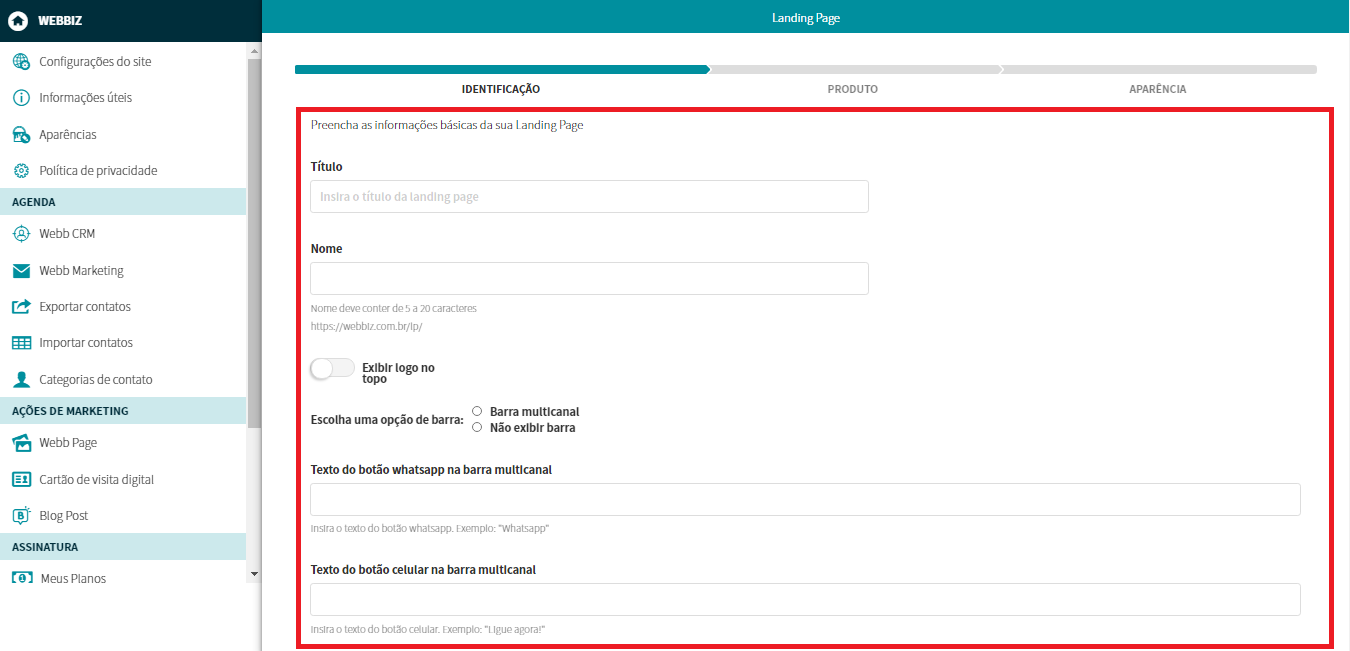
Task: Click Política de privacidade gear icon
Action: pos(21,171)
